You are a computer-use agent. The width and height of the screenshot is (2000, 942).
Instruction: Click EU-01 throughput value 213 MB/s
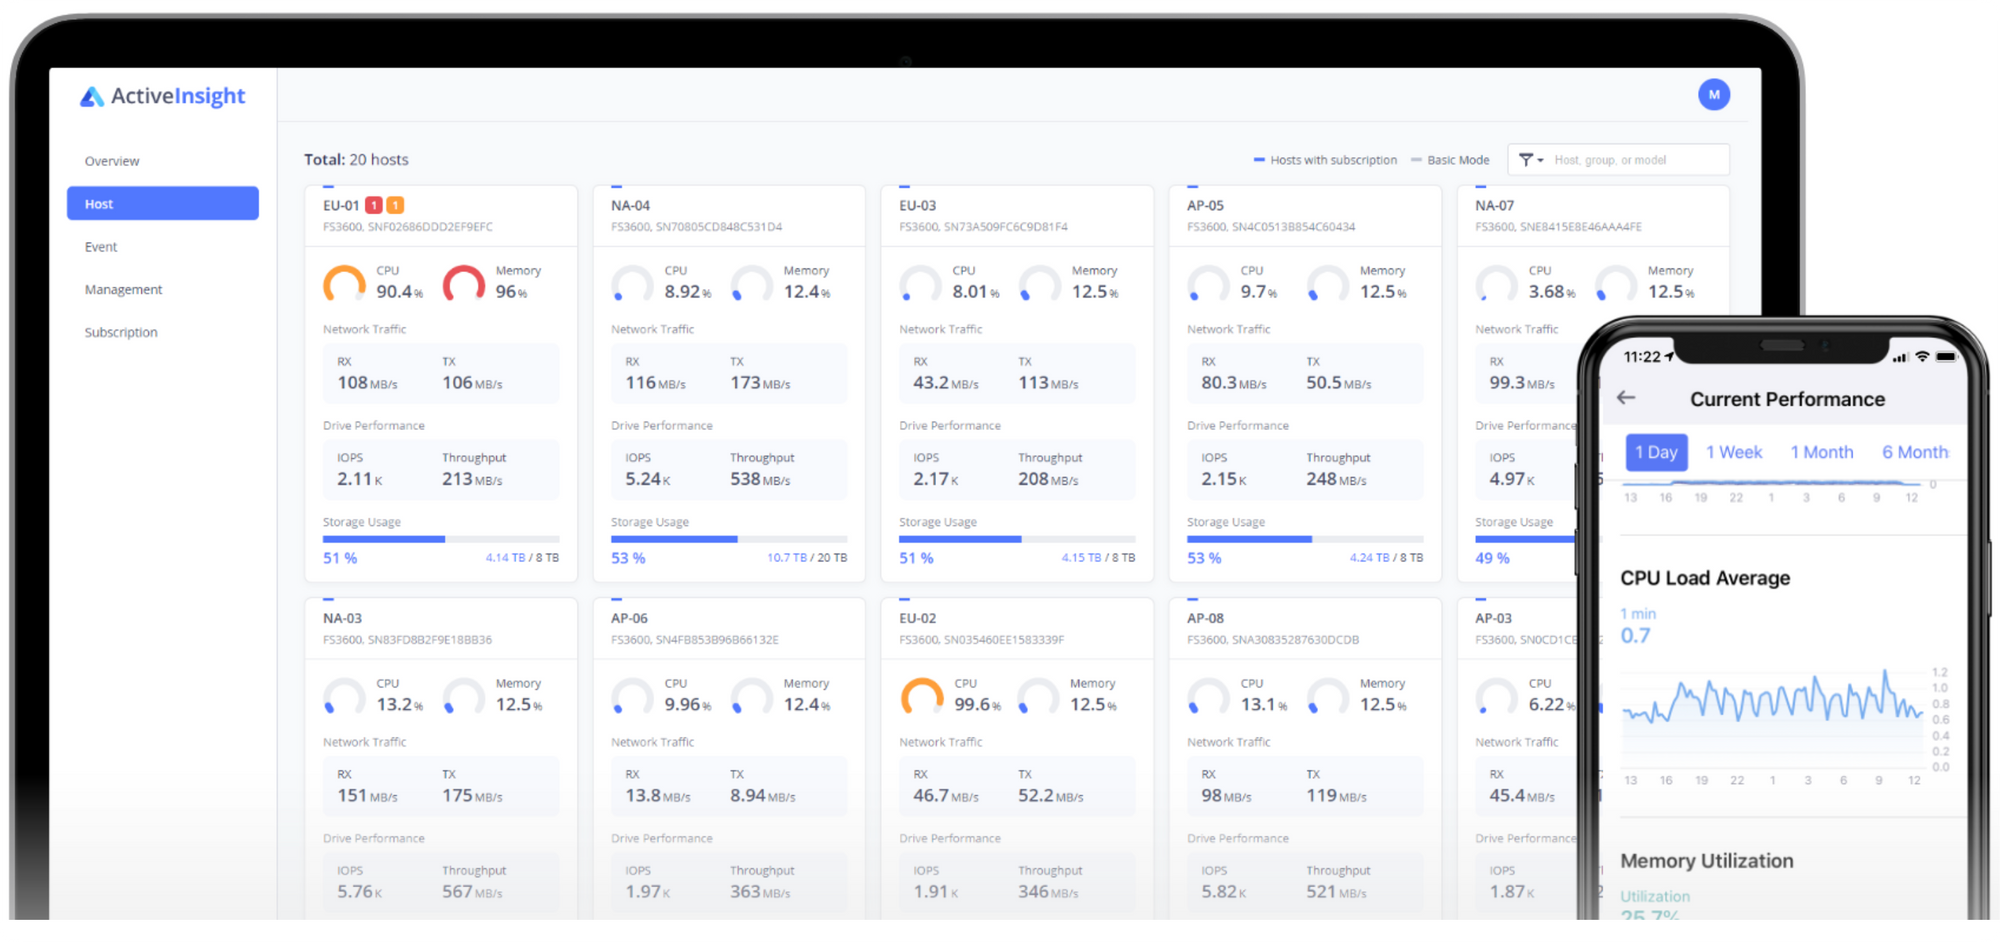(x=472, y=479)
